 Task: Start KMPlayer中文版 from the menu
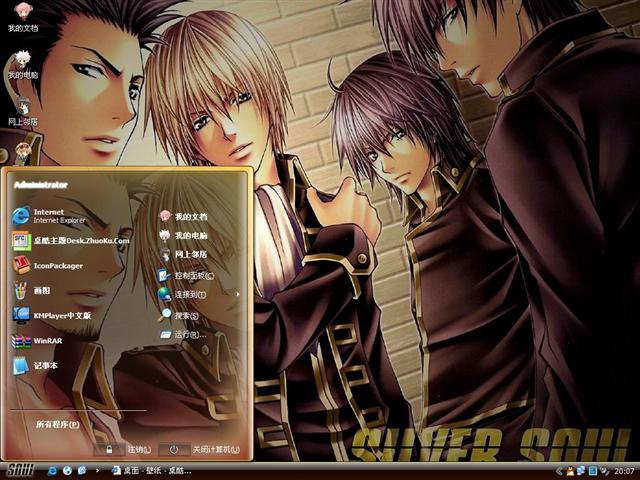click(x=51, y=316)
